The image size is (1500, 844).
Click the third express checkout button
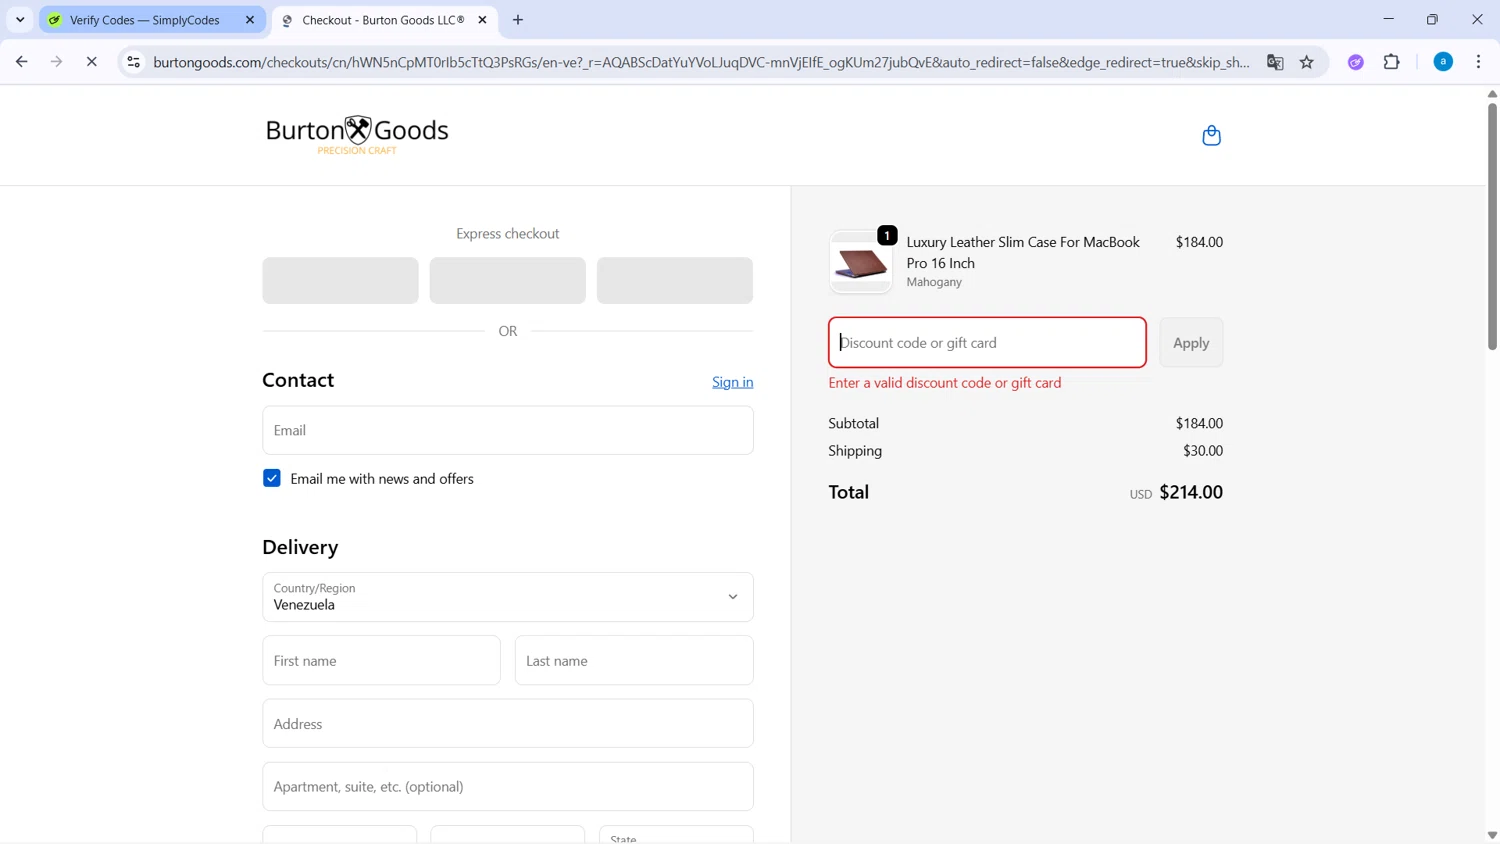pos(675,280)
